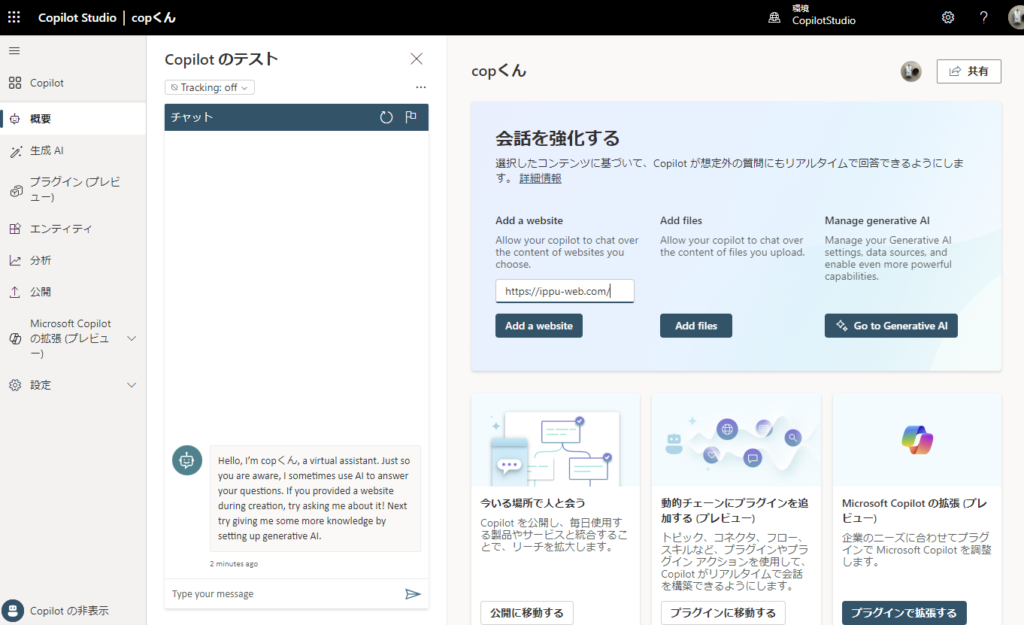
Task: Click the 設定 gear icon in sidebar
Action: (x=15, y=385)
